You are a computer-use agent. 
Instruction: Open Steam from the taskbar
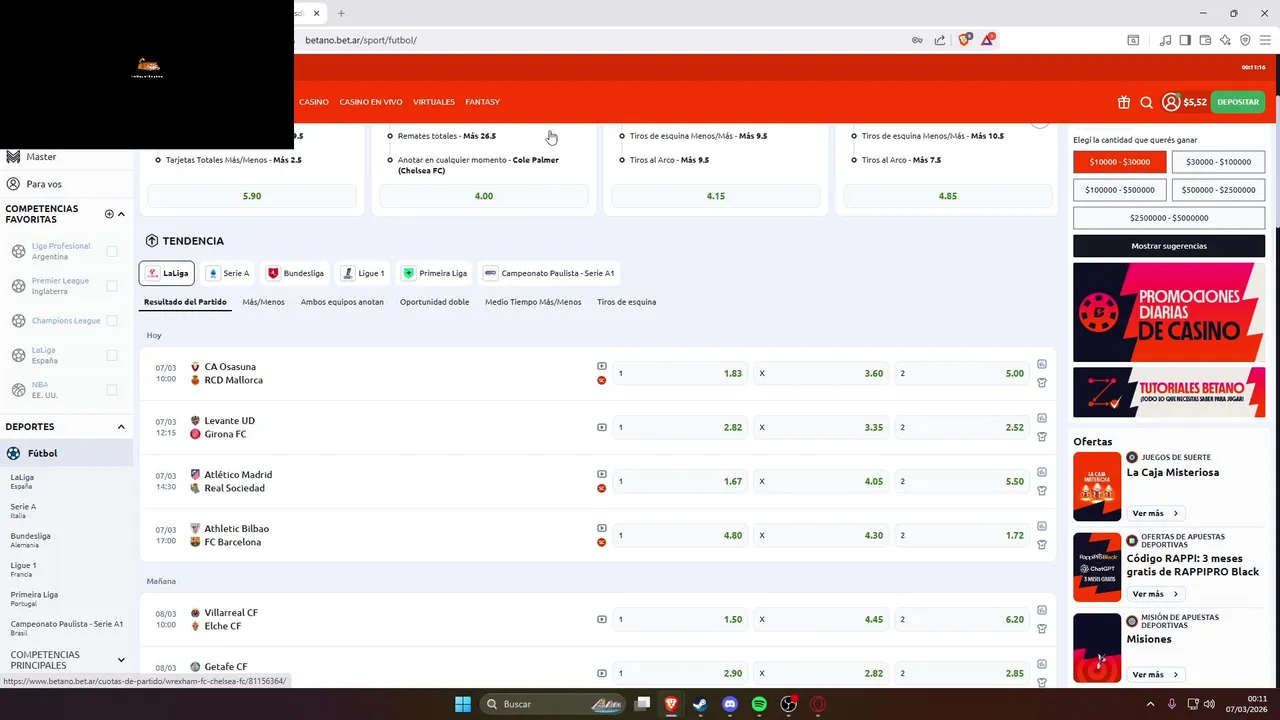click(700, 704)
